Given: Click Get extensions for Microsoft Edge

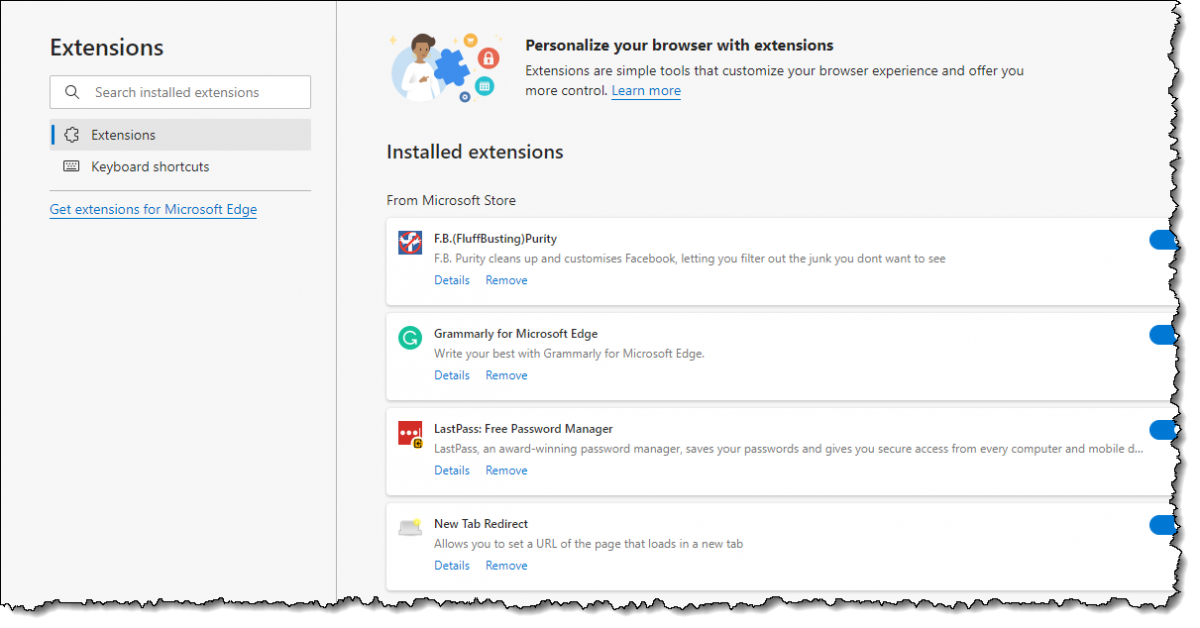Looking at the screenshot, I should pyautogui.click(x=152, y=209).
